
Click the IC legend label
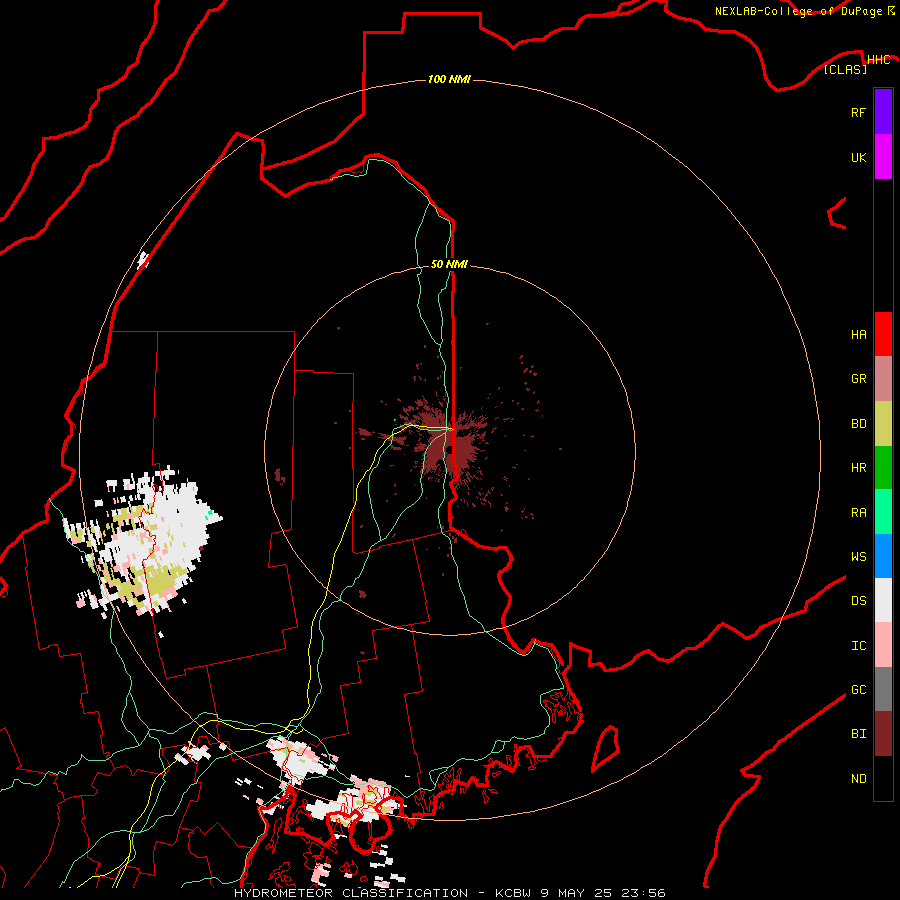coord(858,646)
